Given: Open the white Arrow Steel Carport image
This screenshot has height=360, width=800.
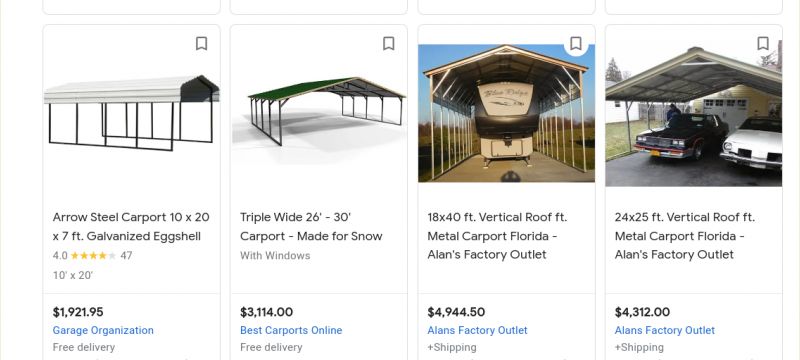Looking at the screenshot, I should (x=132, y=113).
